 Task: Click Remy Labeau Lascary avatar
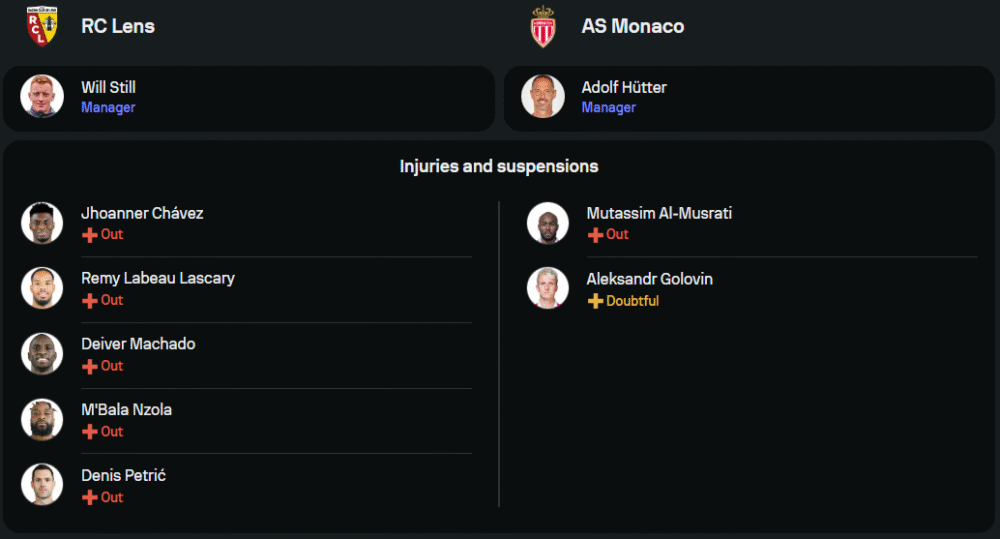point(42,288)
